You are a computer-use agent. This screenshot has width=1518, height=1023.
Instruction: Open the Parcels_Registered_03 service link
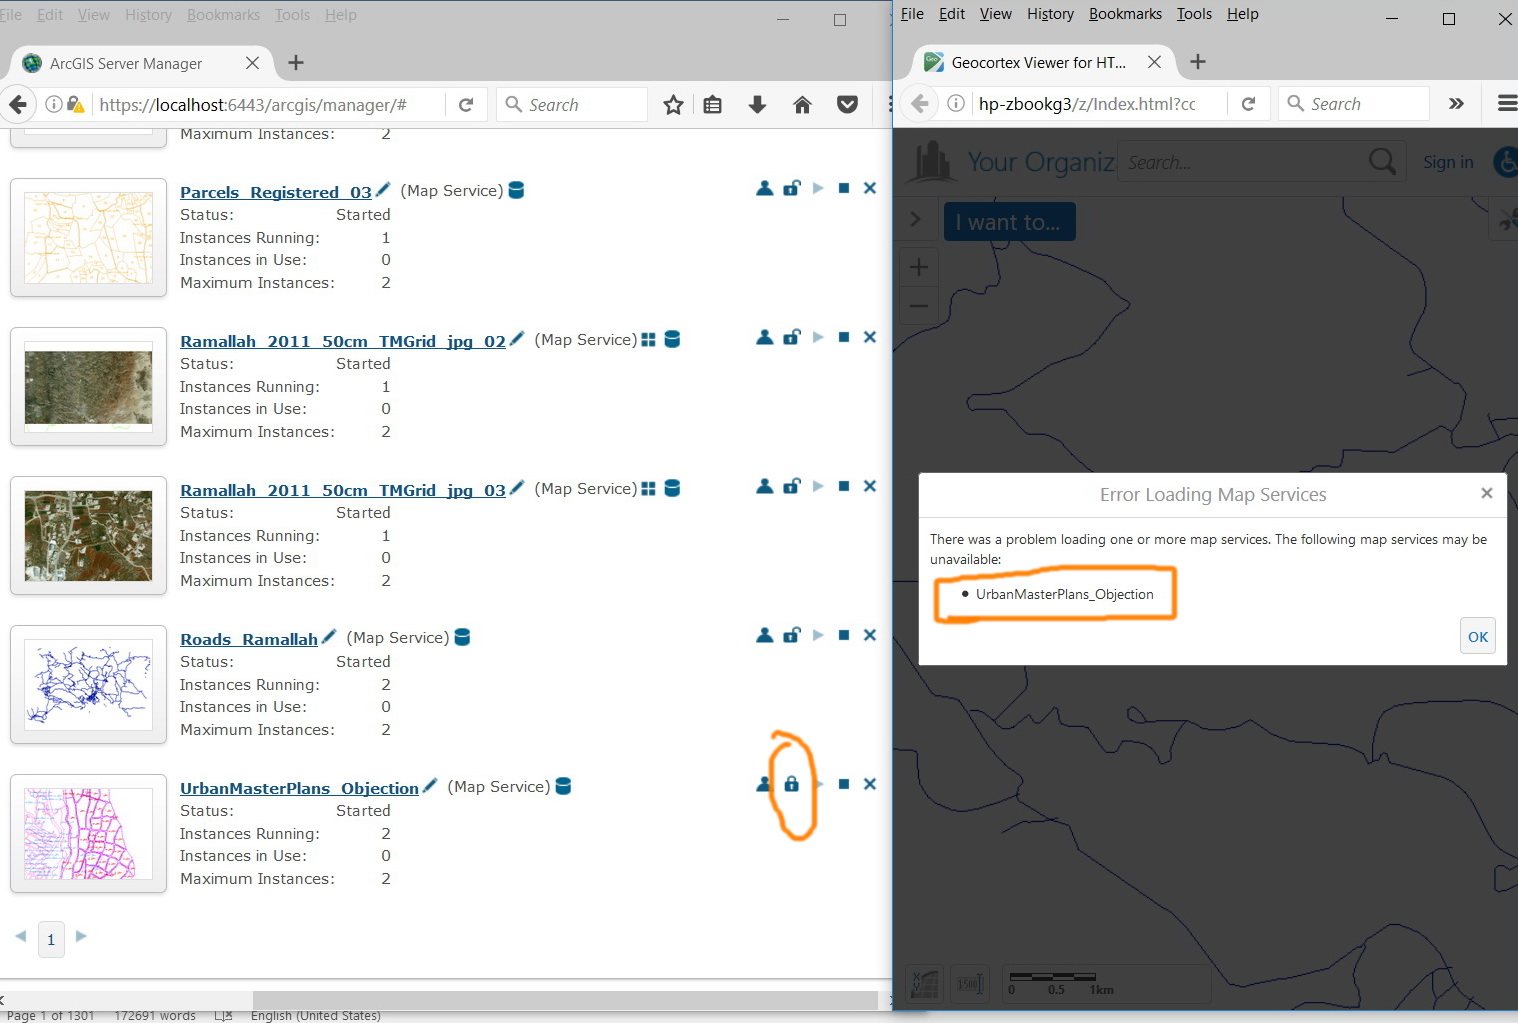(x=276, y=192)
